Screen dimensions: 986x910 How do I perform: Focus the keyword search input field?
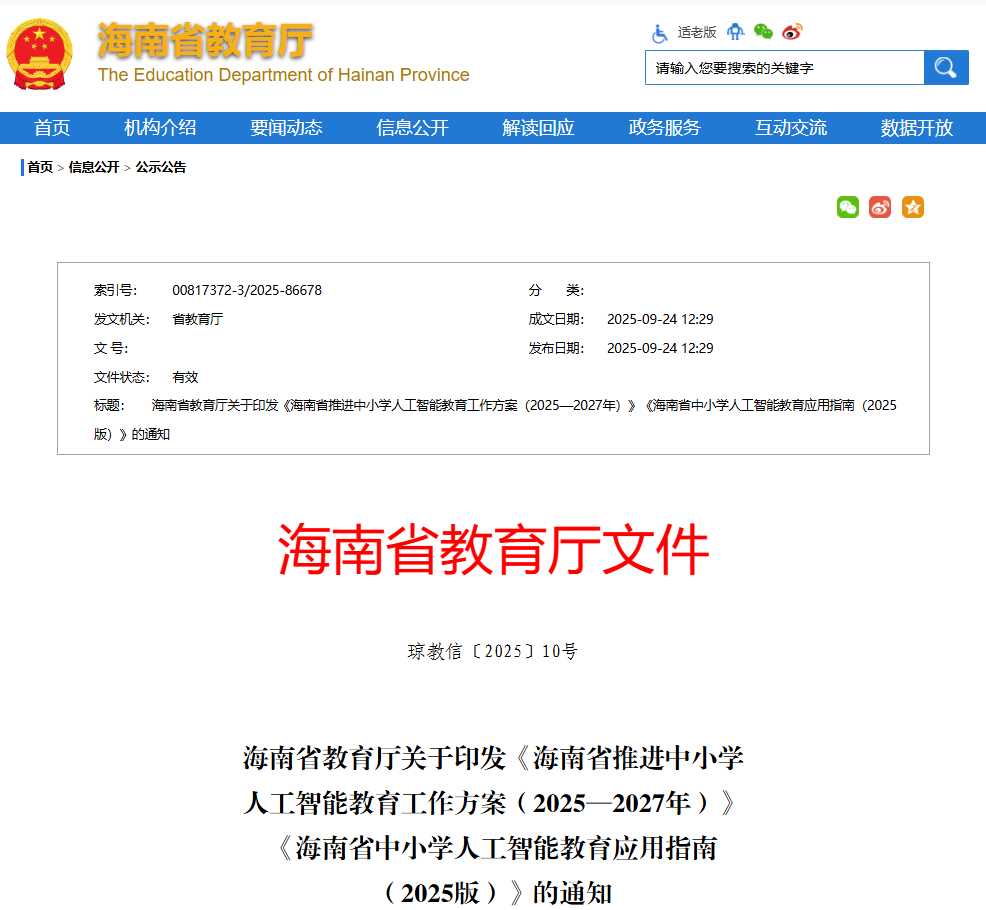pos(784,68)
